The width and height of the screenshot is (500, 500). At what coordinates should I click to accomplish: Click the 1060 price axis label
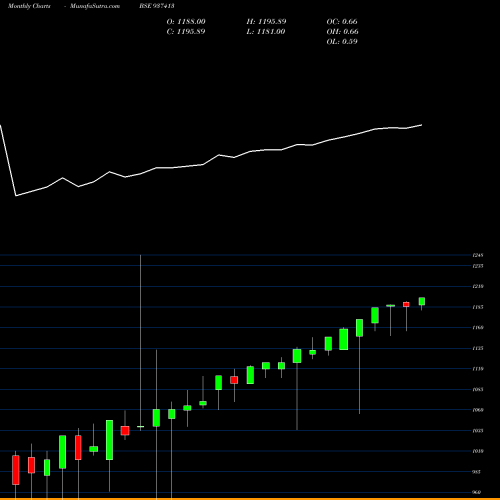click(478, 410)
